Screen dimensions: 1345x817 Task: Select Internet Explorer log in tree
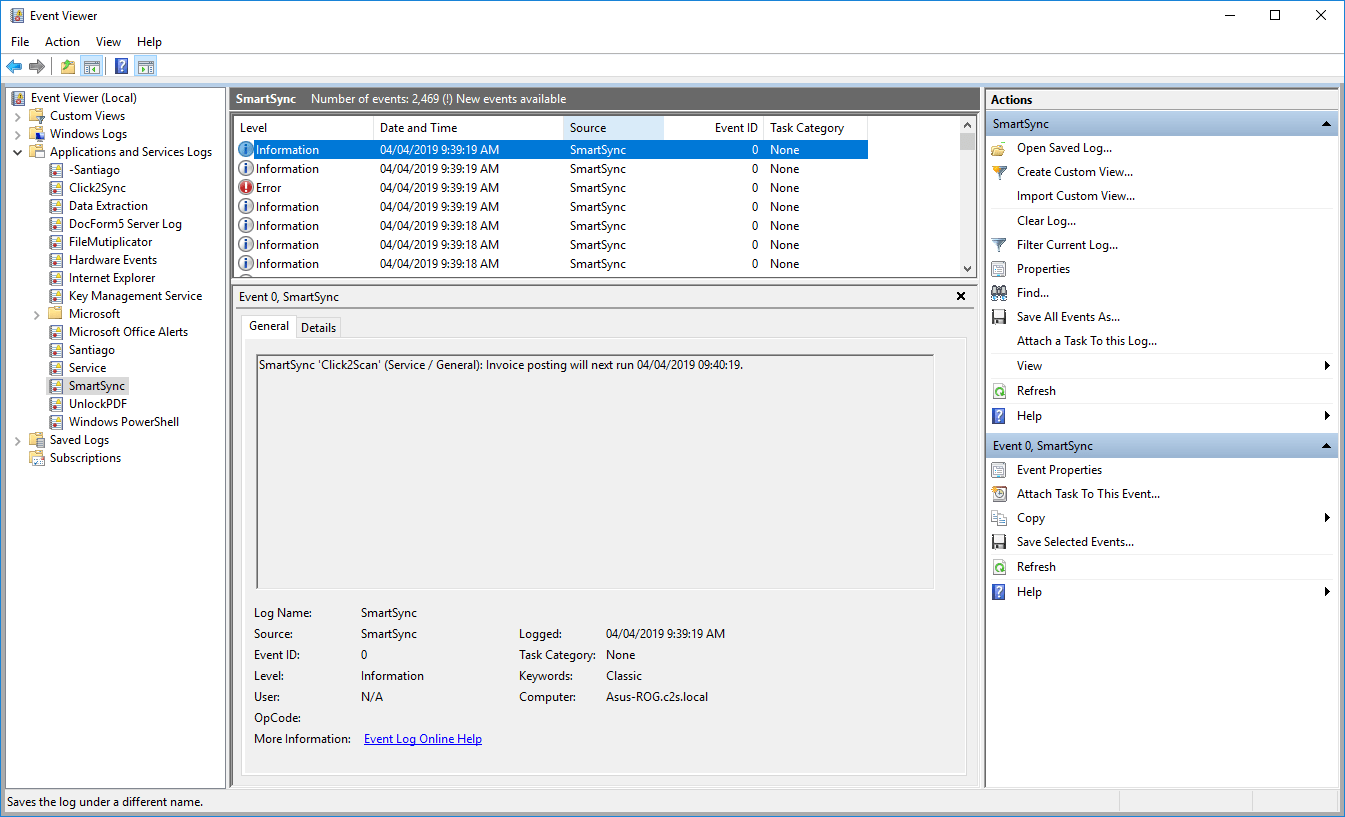coord(112,278)
